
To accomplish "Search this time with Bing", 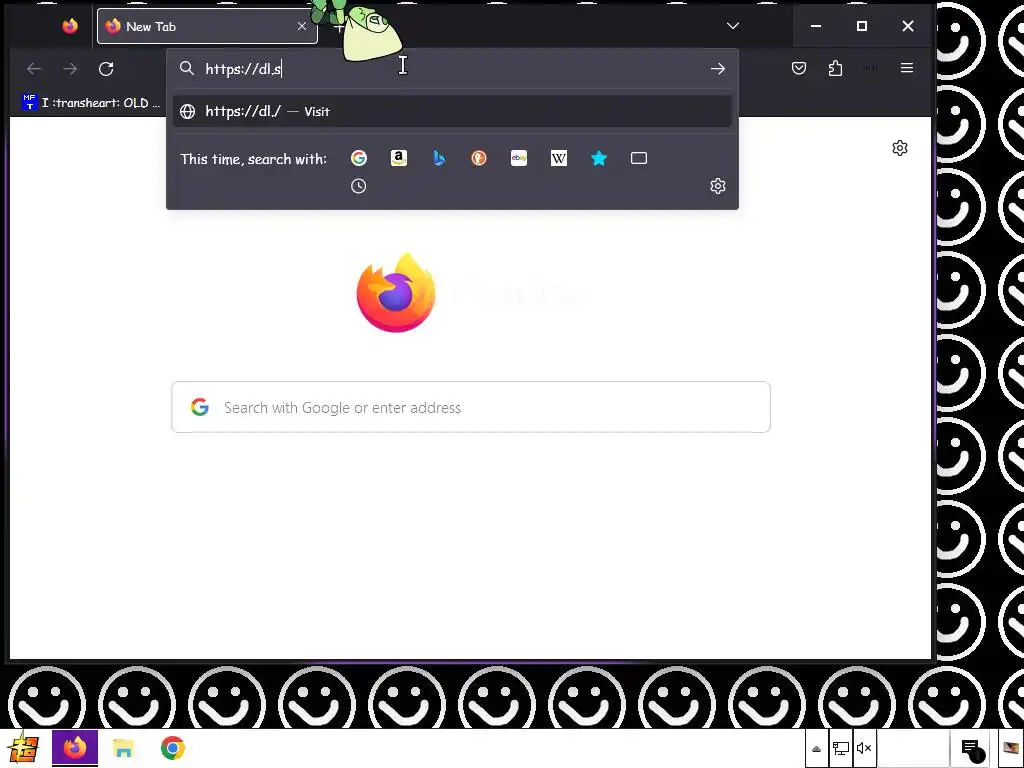I will point(439,158).
